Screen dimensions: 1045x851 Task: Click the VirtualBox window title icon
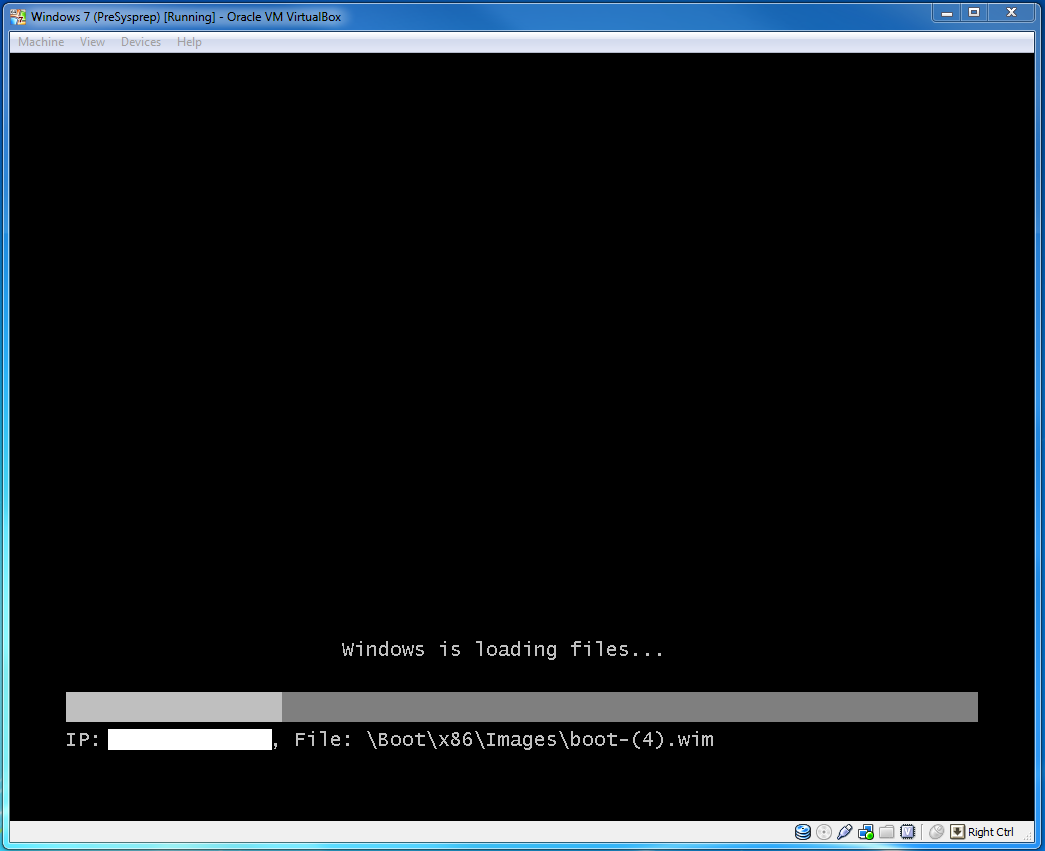tap(18, 17)
